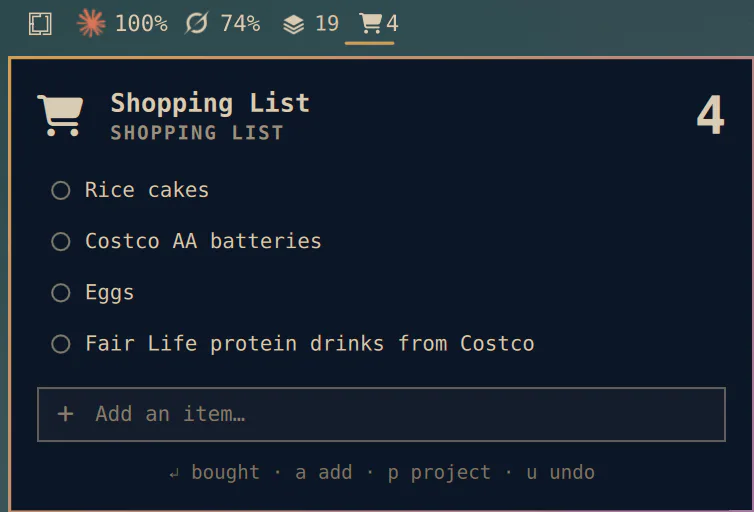This screenshot has height=512, width=754.
Task: Click the plus icon in add item box
Action: tap(65, 414)
